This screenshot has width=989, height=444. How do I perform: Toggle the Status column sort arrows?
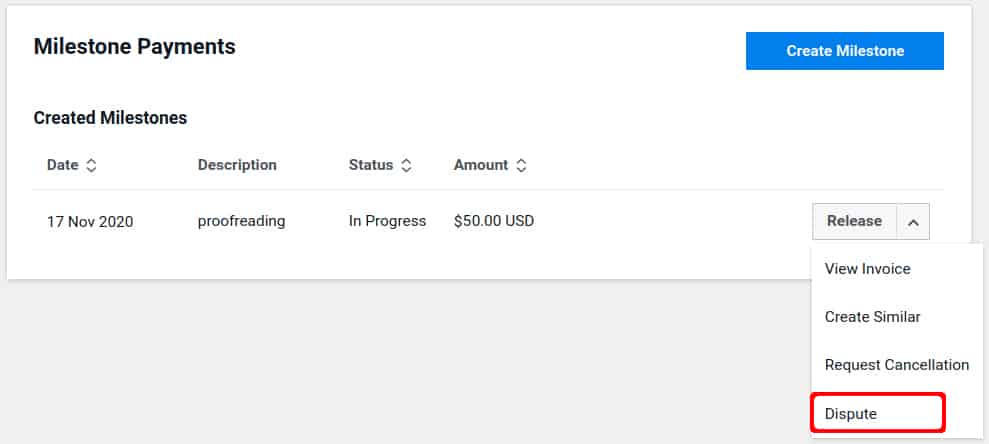coord(407,166)
